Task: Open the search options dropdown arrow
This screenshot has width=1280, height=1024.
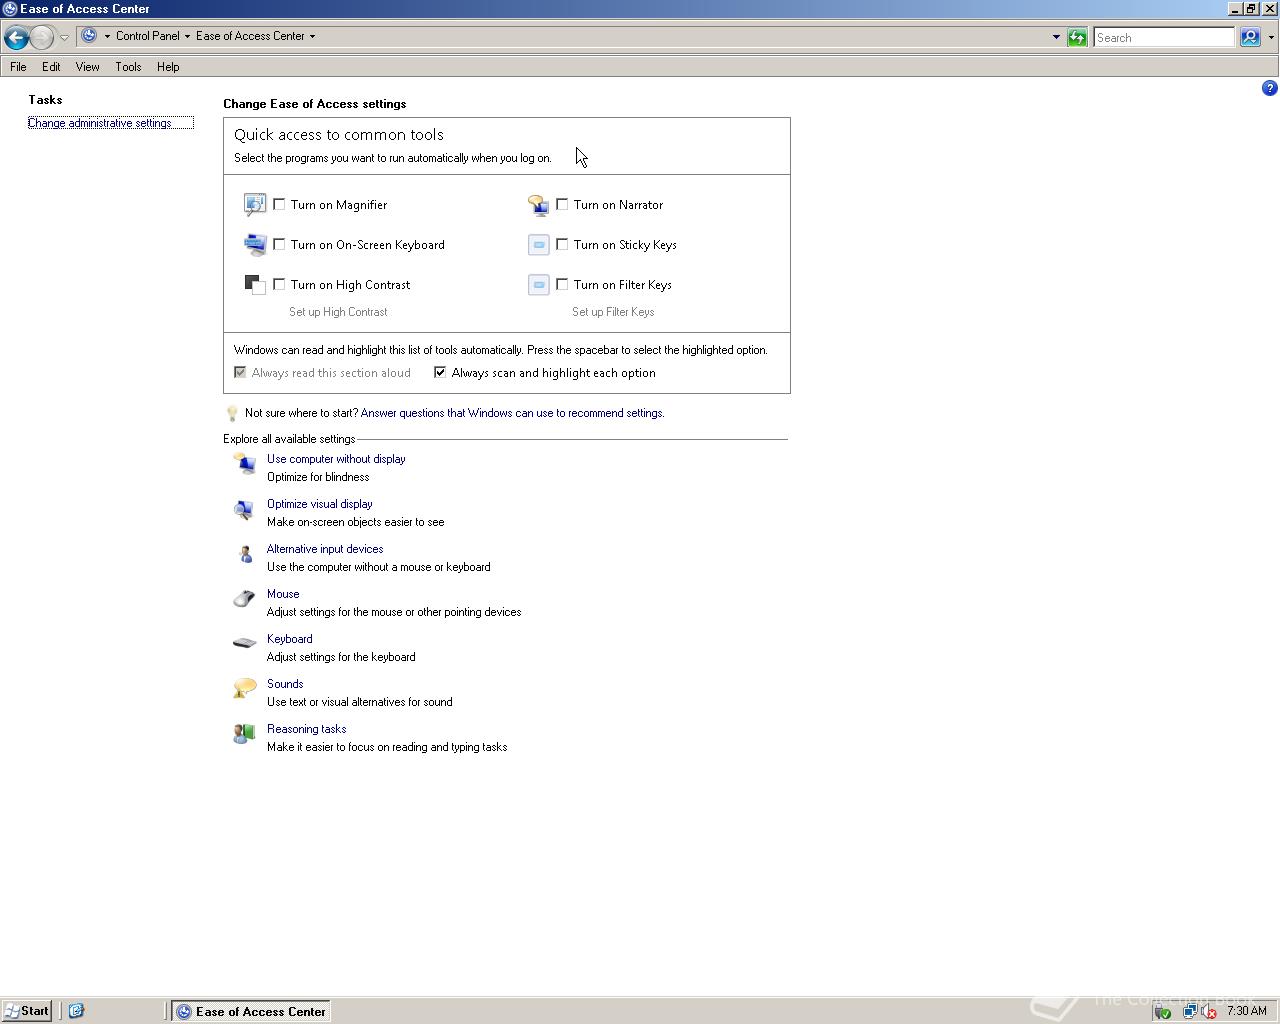Action: pos(1271,37)
